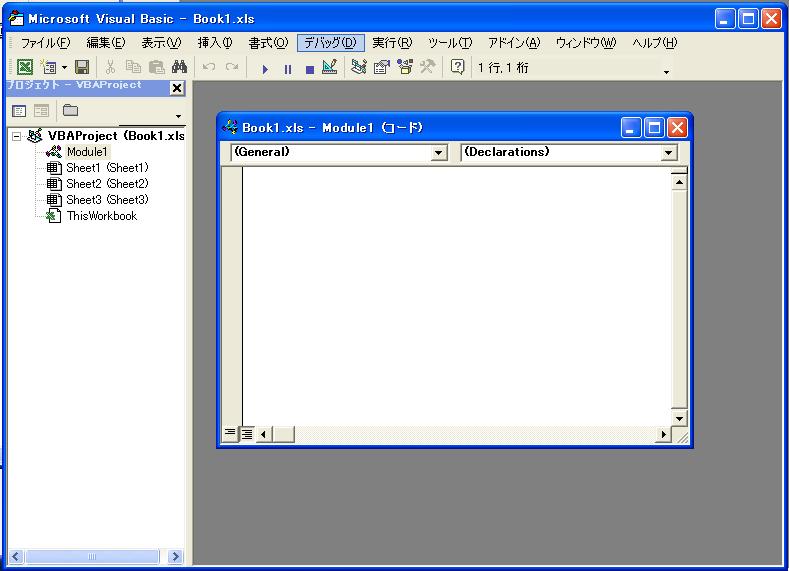Open the デバッグ(D) menu
Image resolution: width=789 pixels, height=571 pixels.
(331, 43)
